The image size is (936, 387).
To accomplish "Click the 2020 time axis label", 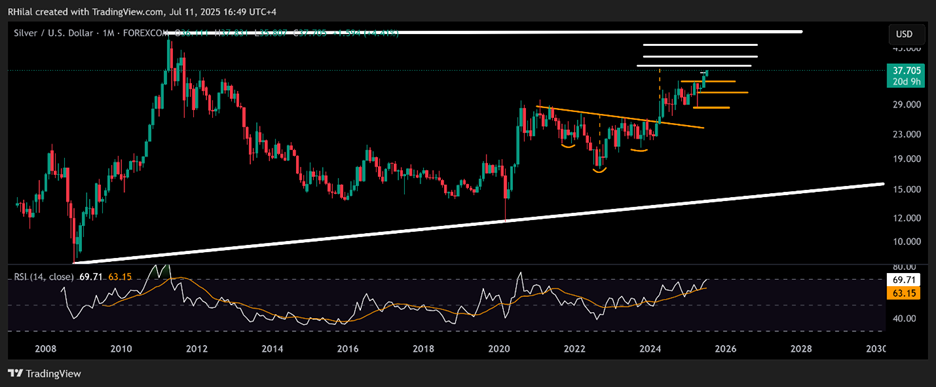I will tap(500, 348).
